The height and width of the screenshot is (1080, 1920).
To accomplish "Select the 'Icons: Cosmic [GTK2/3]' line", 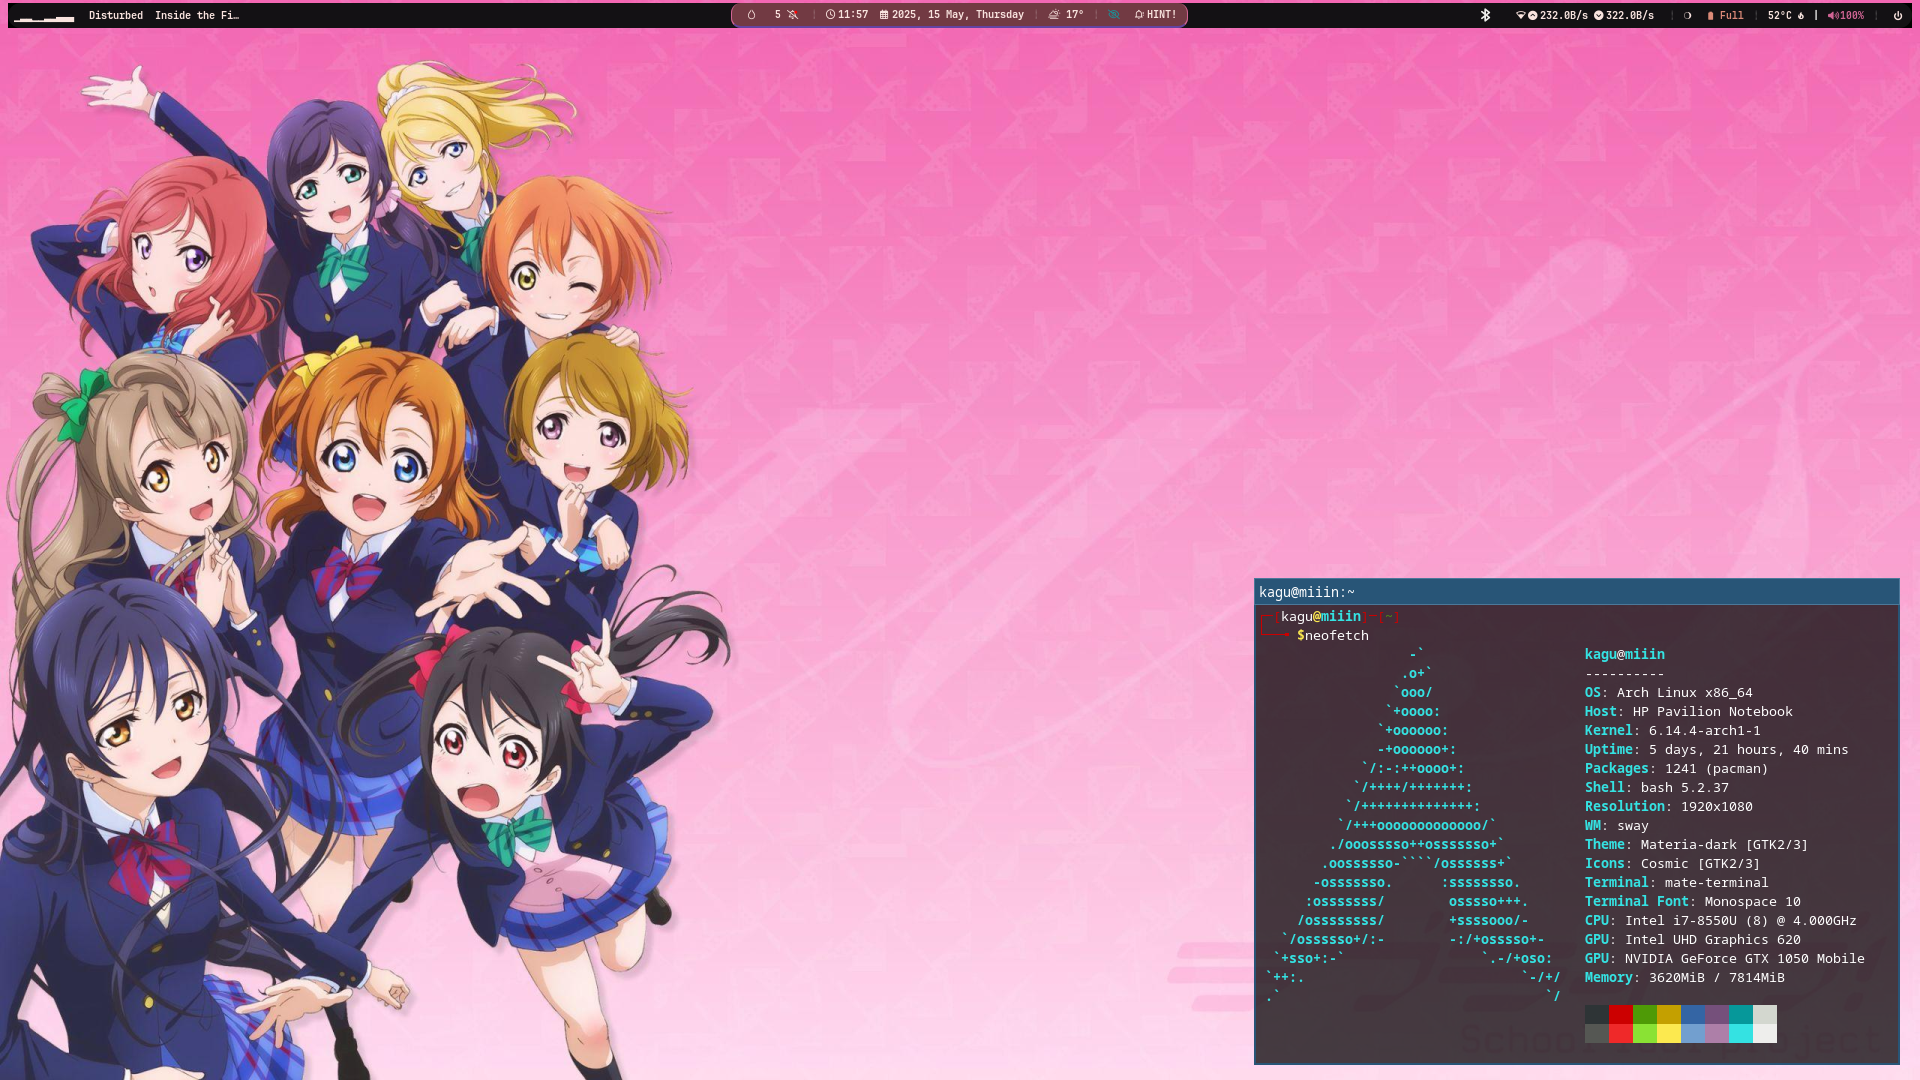I will 1673,864.
